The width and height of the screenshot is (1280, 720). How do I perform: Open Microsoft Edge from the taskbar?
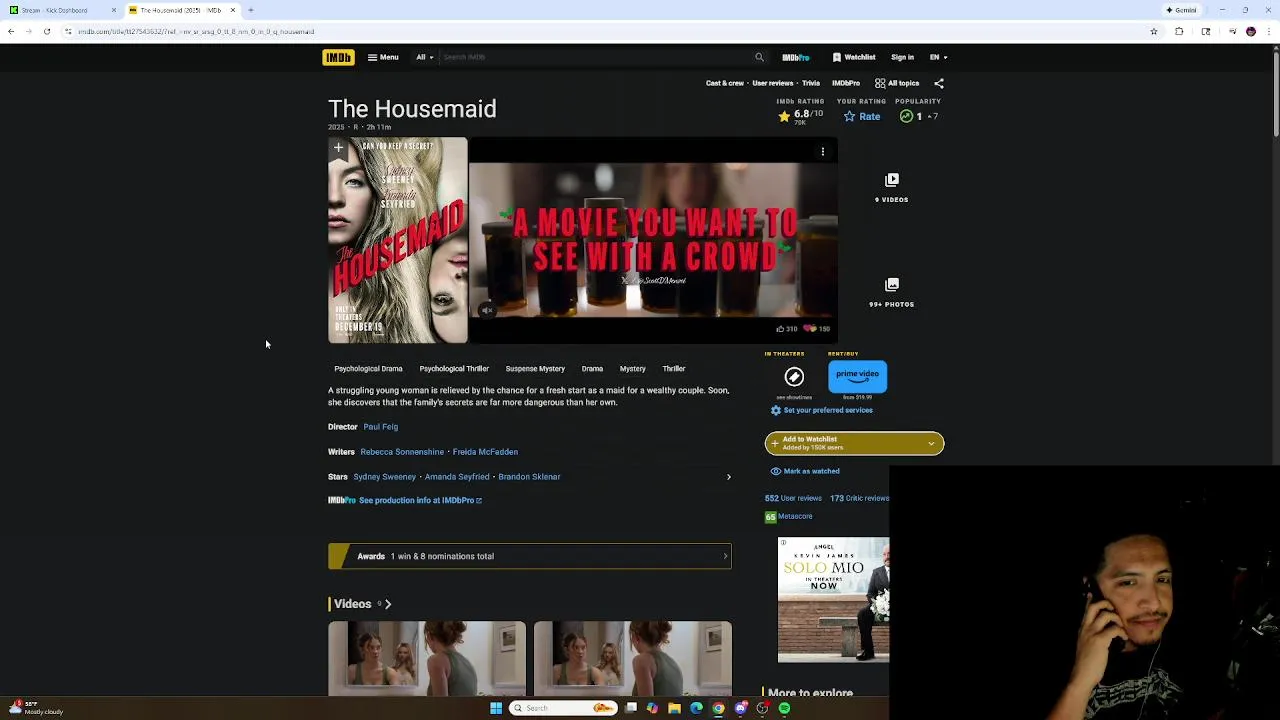pyautogui.click(x=696, y=708)
